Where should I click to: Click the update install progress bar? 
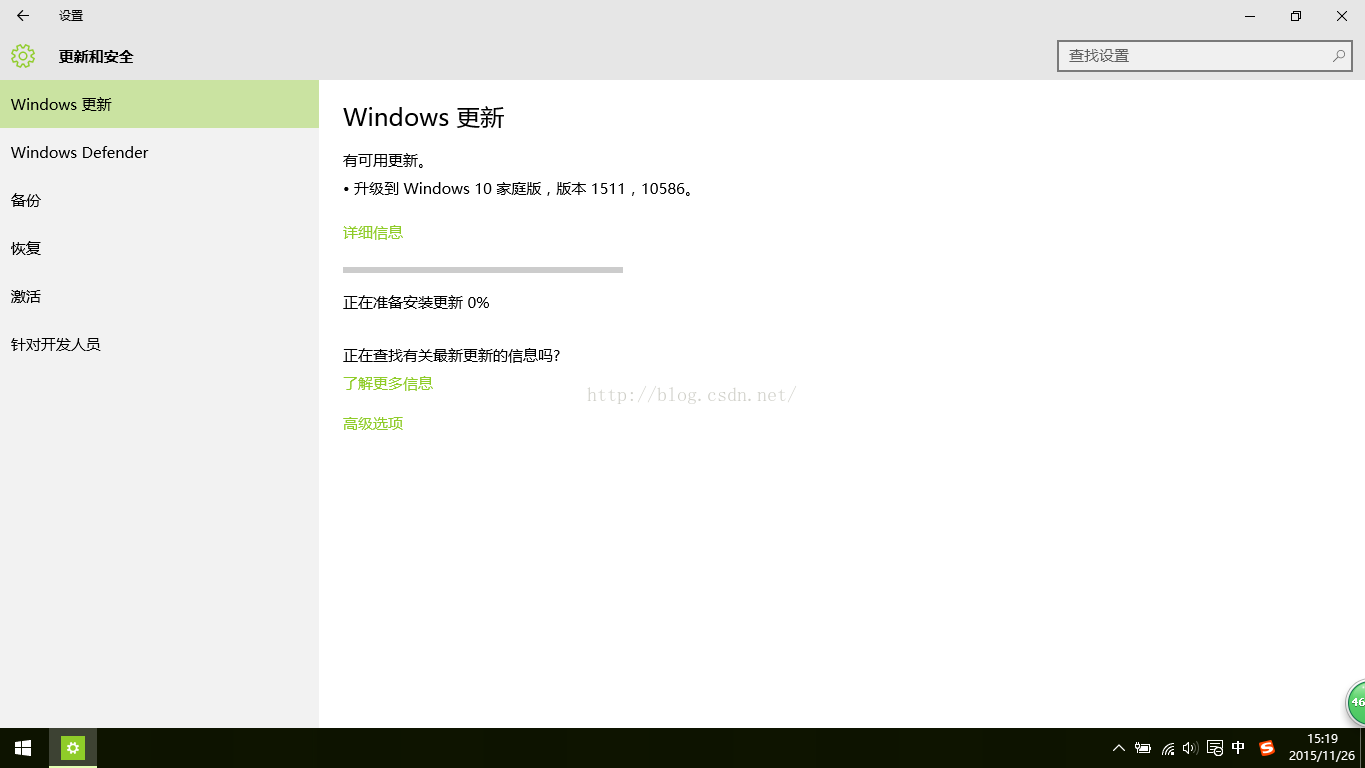(x=483, y=270)
